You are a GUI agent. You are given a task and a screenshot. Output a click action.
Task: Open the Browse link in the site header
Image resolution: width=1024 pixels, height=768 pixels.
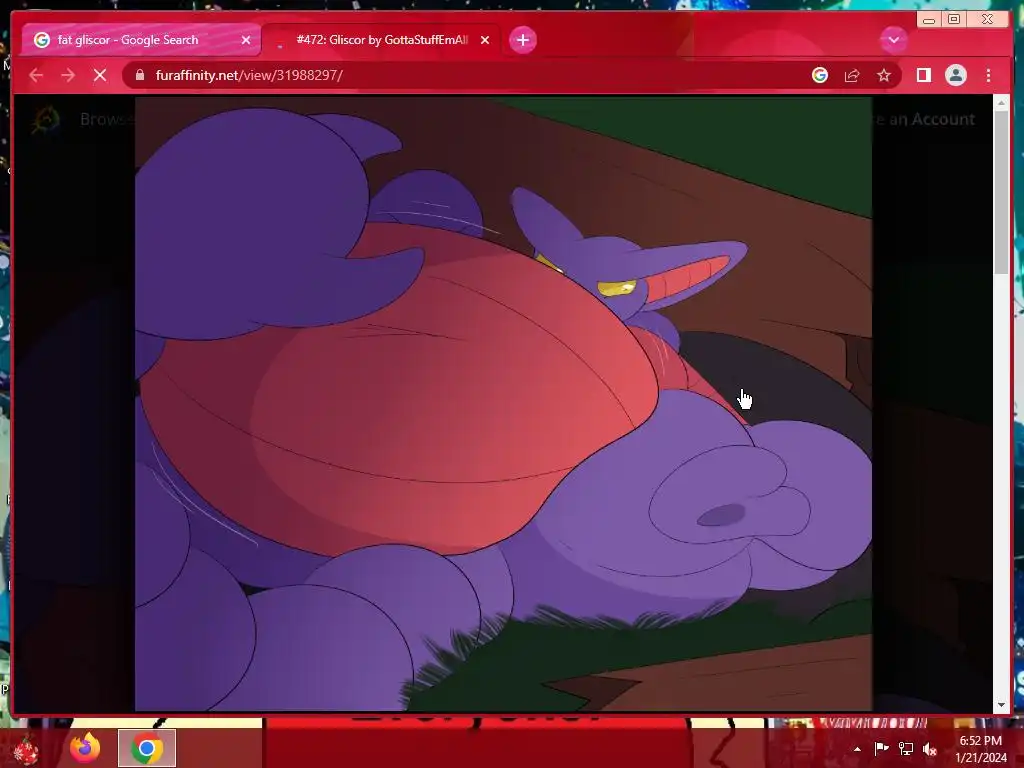coord(107,120)
